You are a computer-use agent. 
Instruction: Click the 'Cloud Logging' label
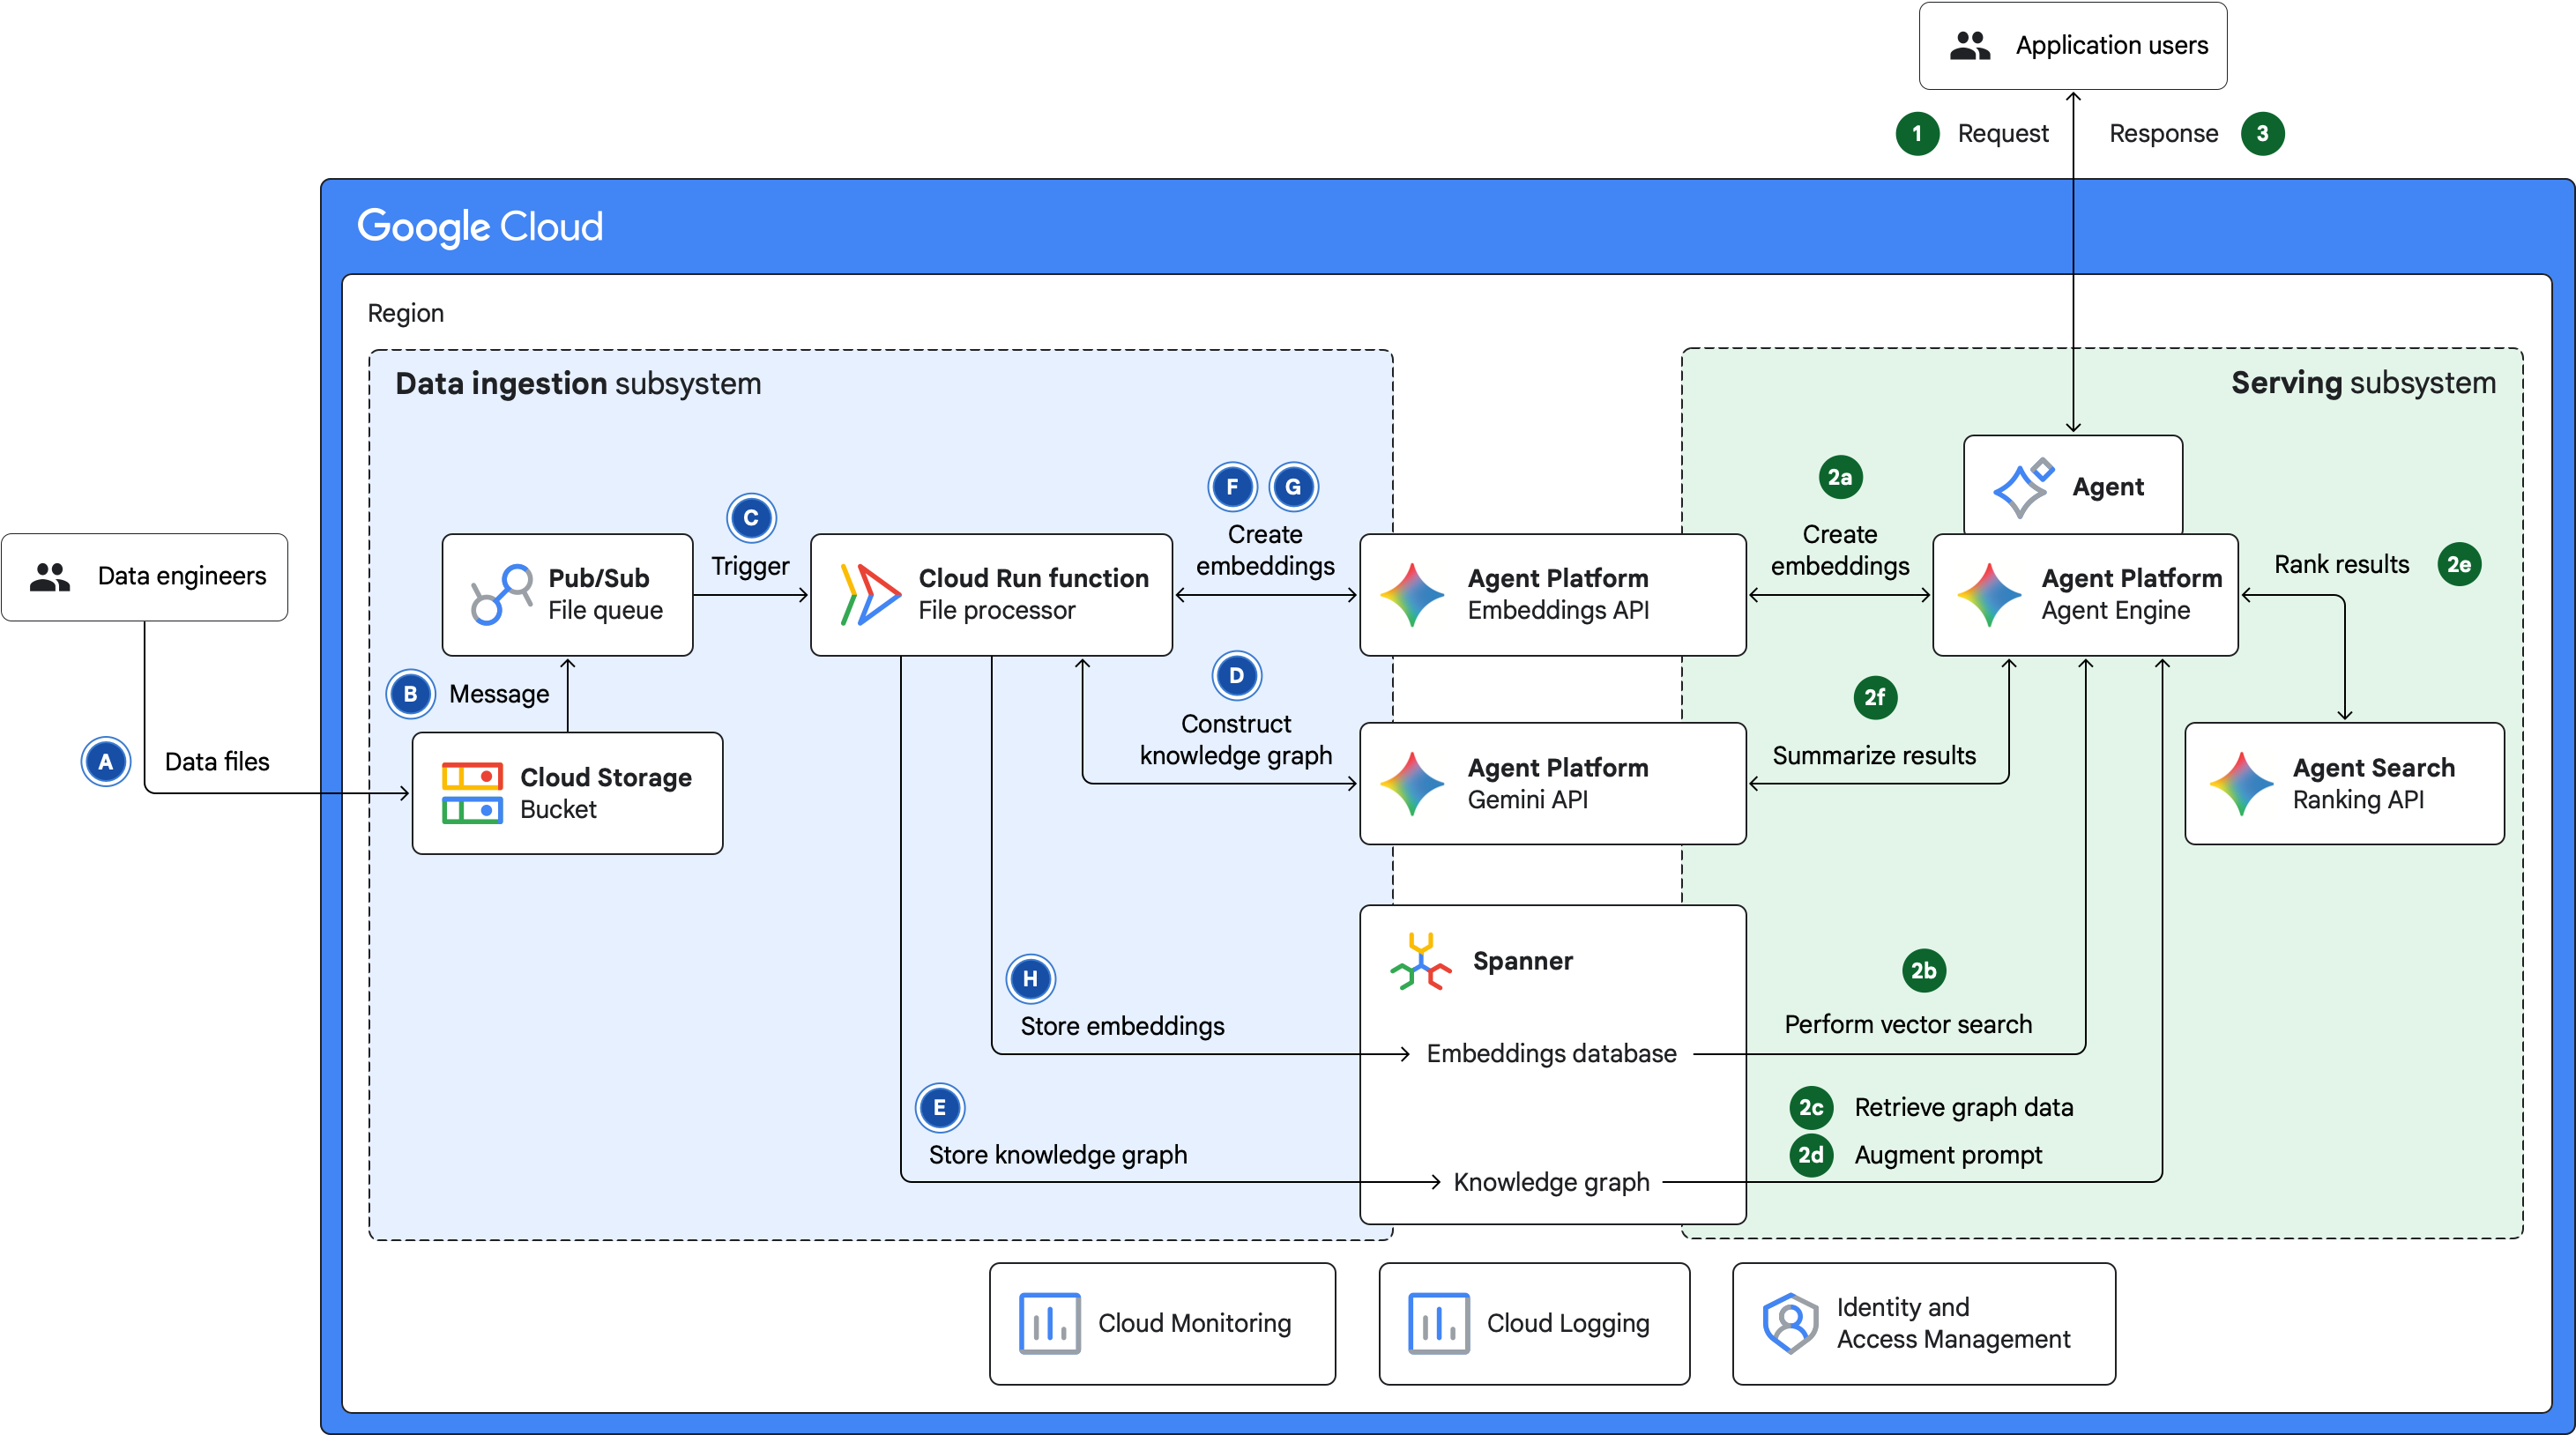tap(1568, 1324)
